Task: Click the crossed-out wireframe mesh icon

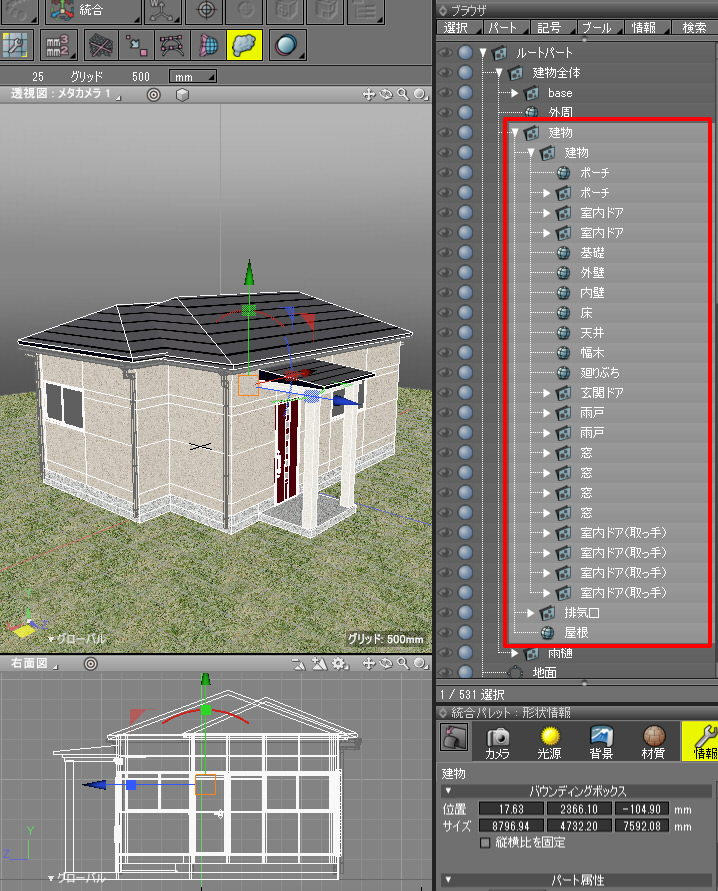Action: point(101,45)
